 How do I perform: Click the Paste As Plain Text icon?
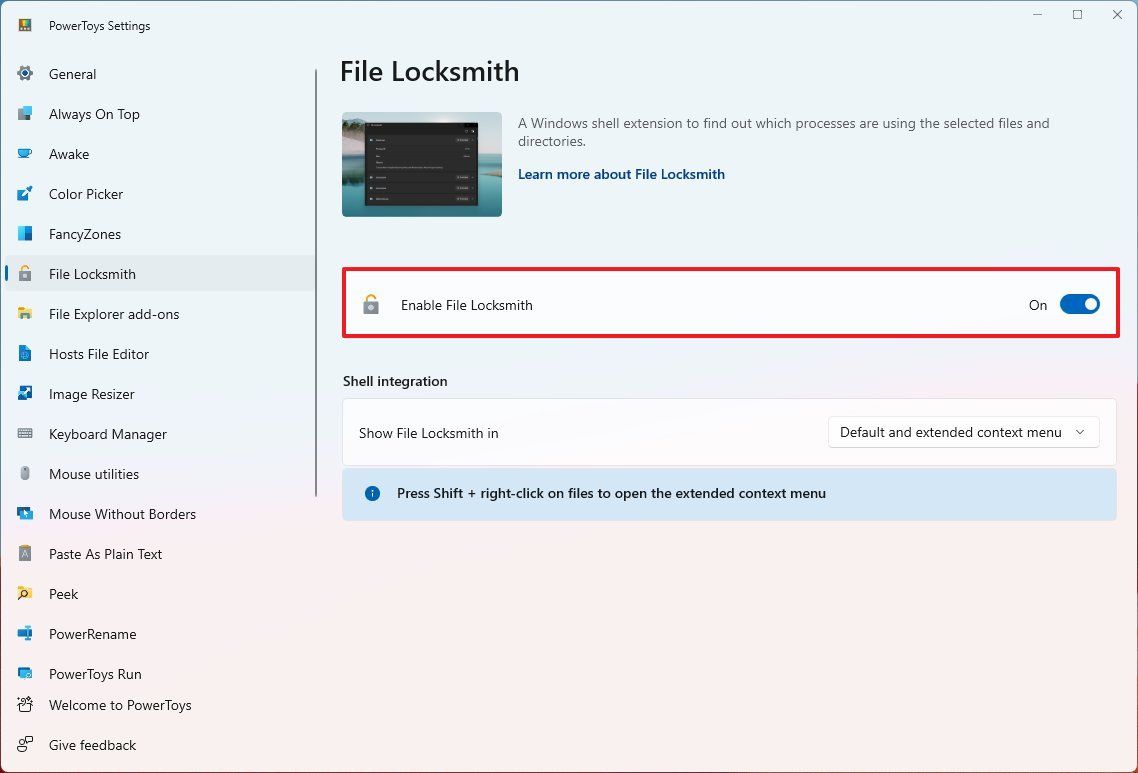click(25, 553)
